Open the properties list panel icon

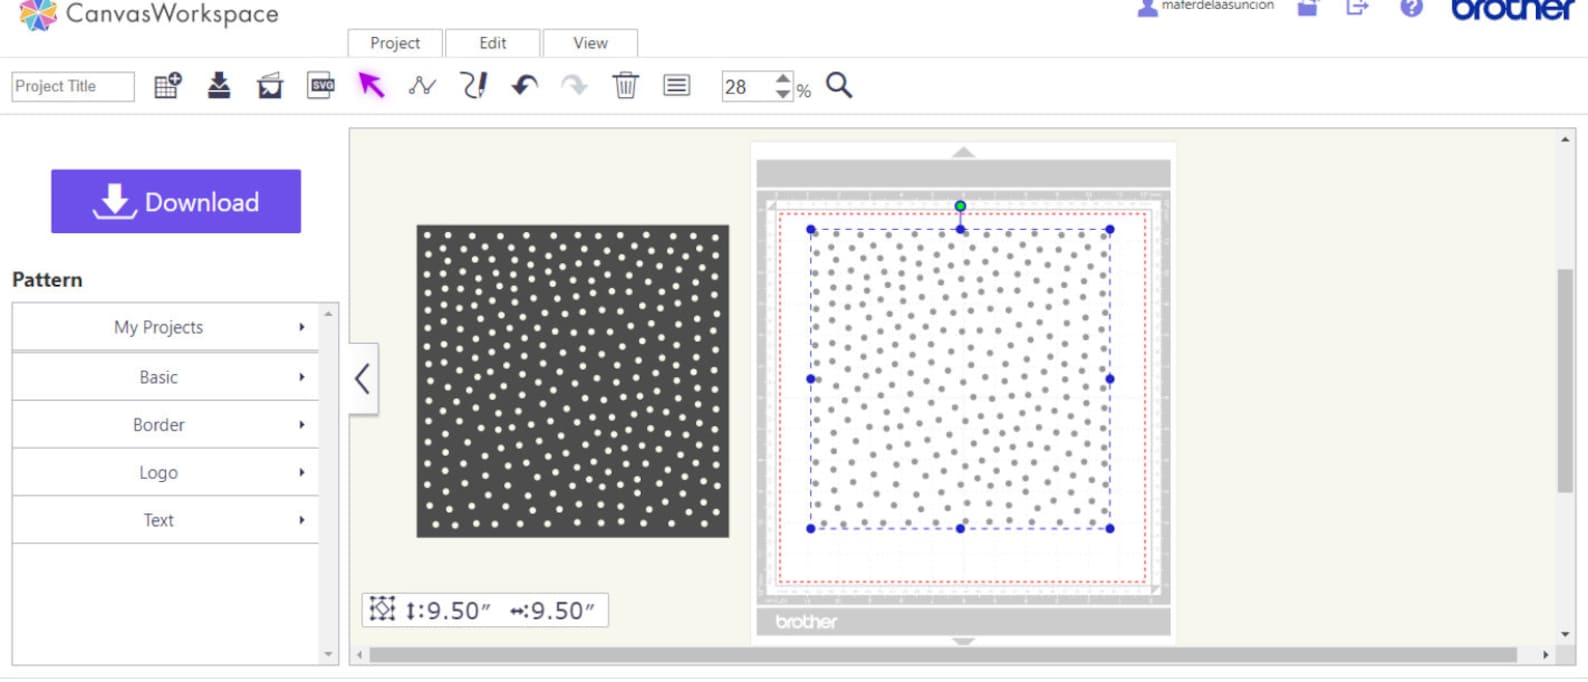click(677, 86)
